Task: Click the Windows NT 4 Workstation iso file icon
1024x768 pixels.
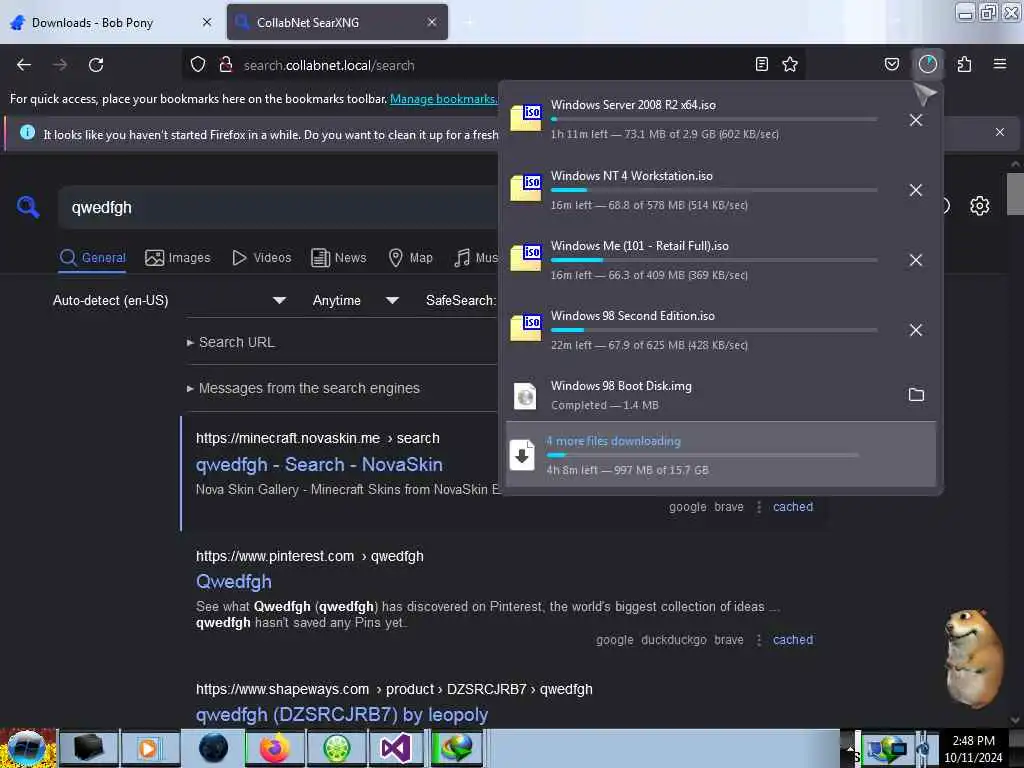Action: click(x=526, y=187)
